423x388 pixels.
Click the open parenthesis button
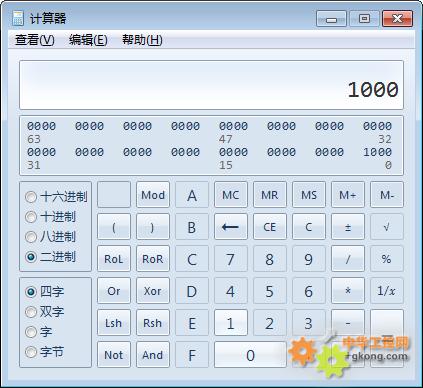114,227
